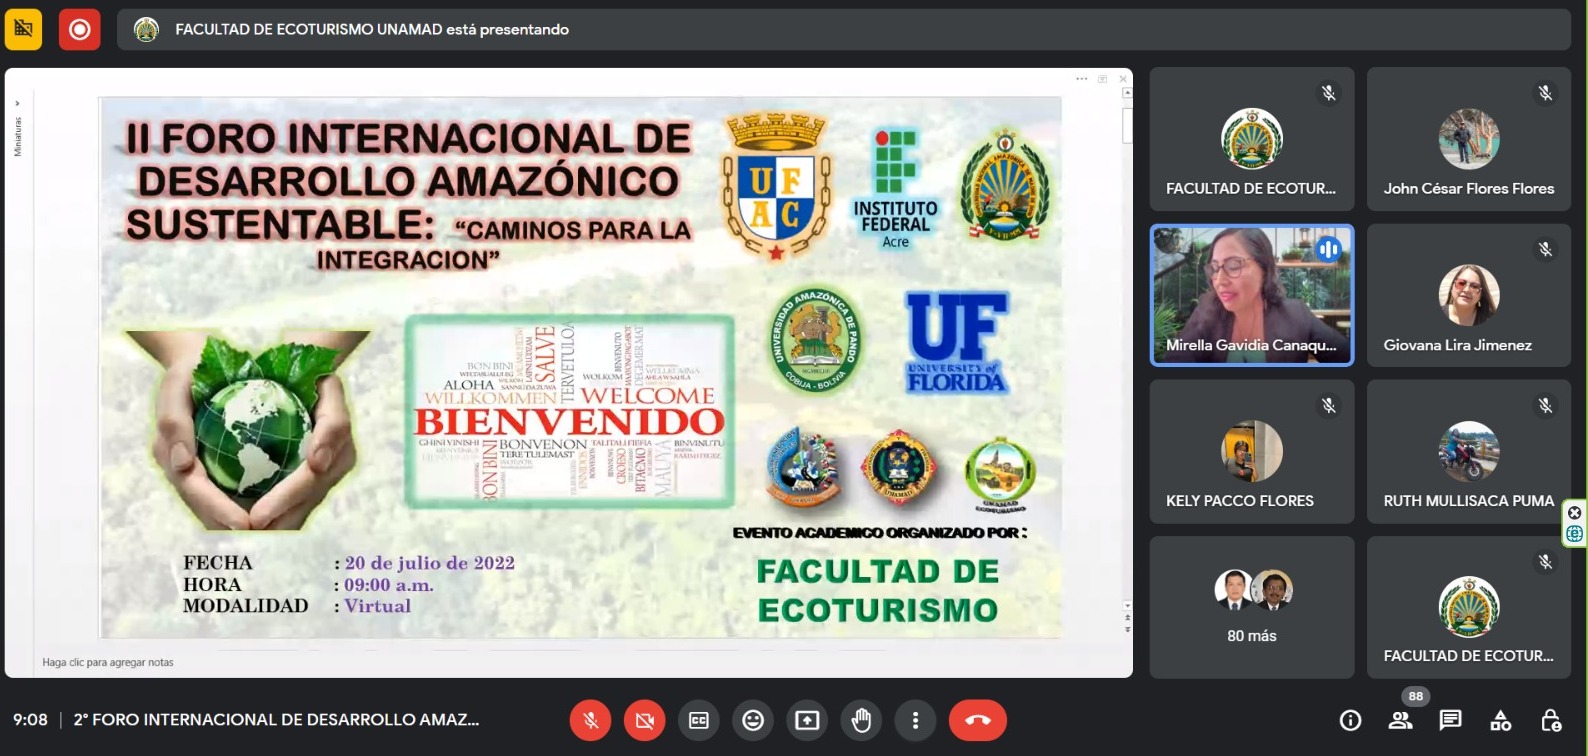Viewport: 1588px width, 756px height.
Task: Select RUTH MULLISACA PUMA participant tile
Action: (1469, 451)
